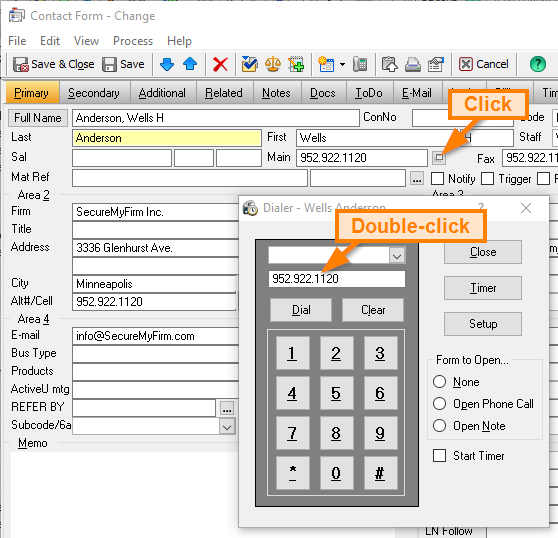The width and height of the screenshot is (558, 538).
Task: Close the Dialer window with X
Action: click(x=526, y=208)
